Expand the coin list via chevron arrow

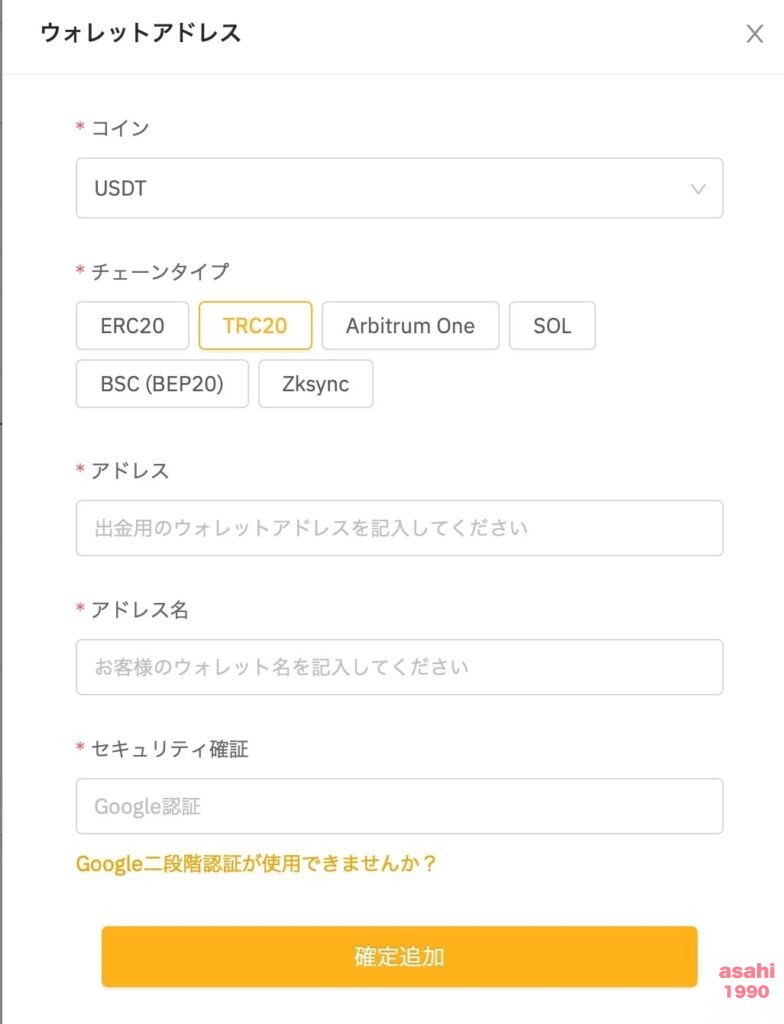click(x=698, y=189)
